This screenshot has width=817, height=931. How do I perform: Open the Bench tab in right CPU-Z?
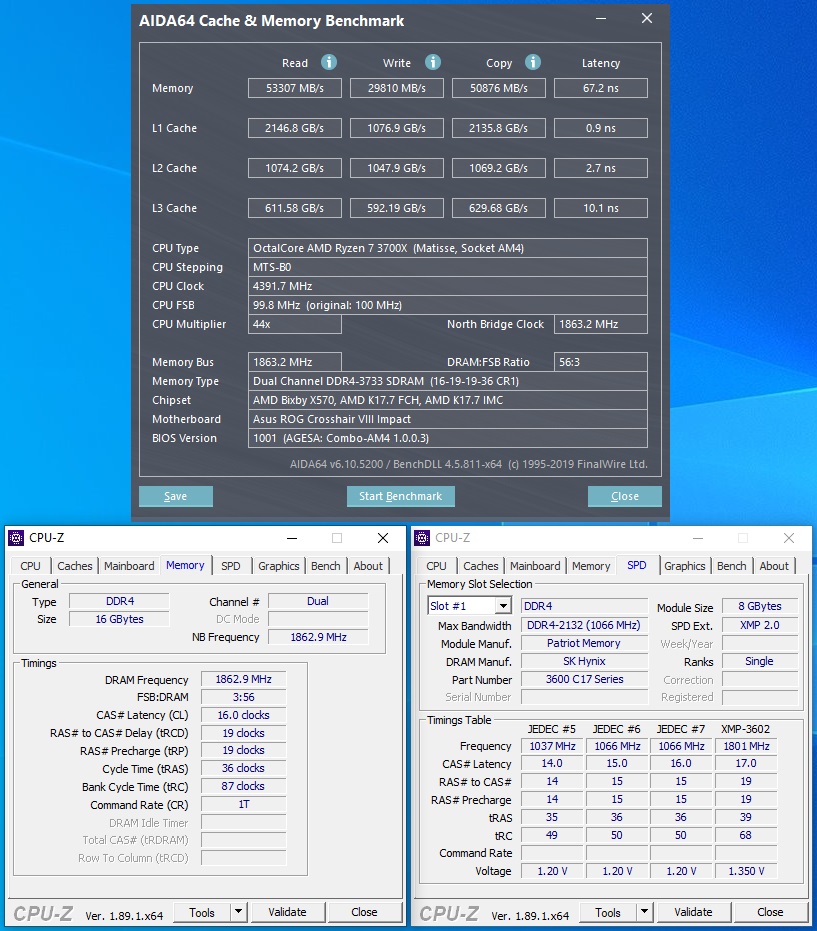[x=732, y=566]
